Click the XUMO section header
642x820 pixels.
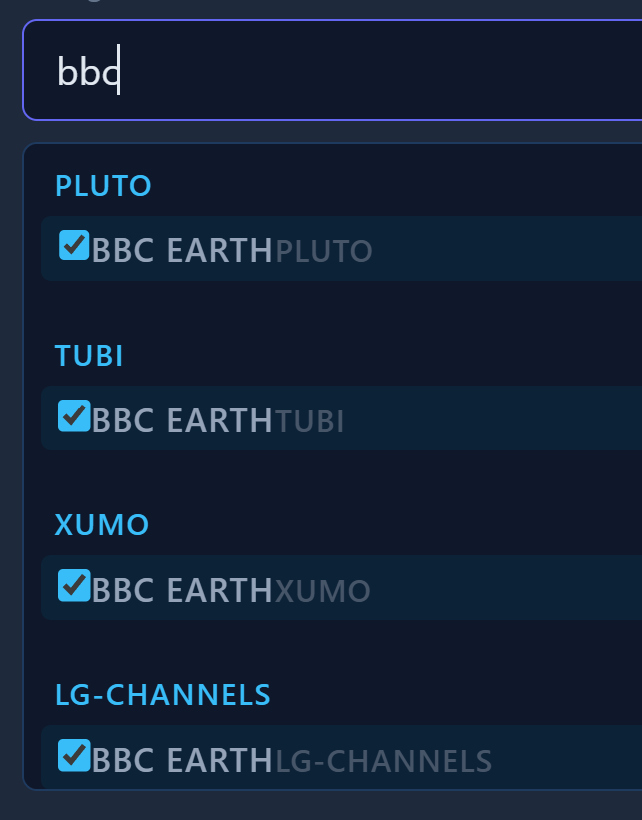[x=101, y=526]
